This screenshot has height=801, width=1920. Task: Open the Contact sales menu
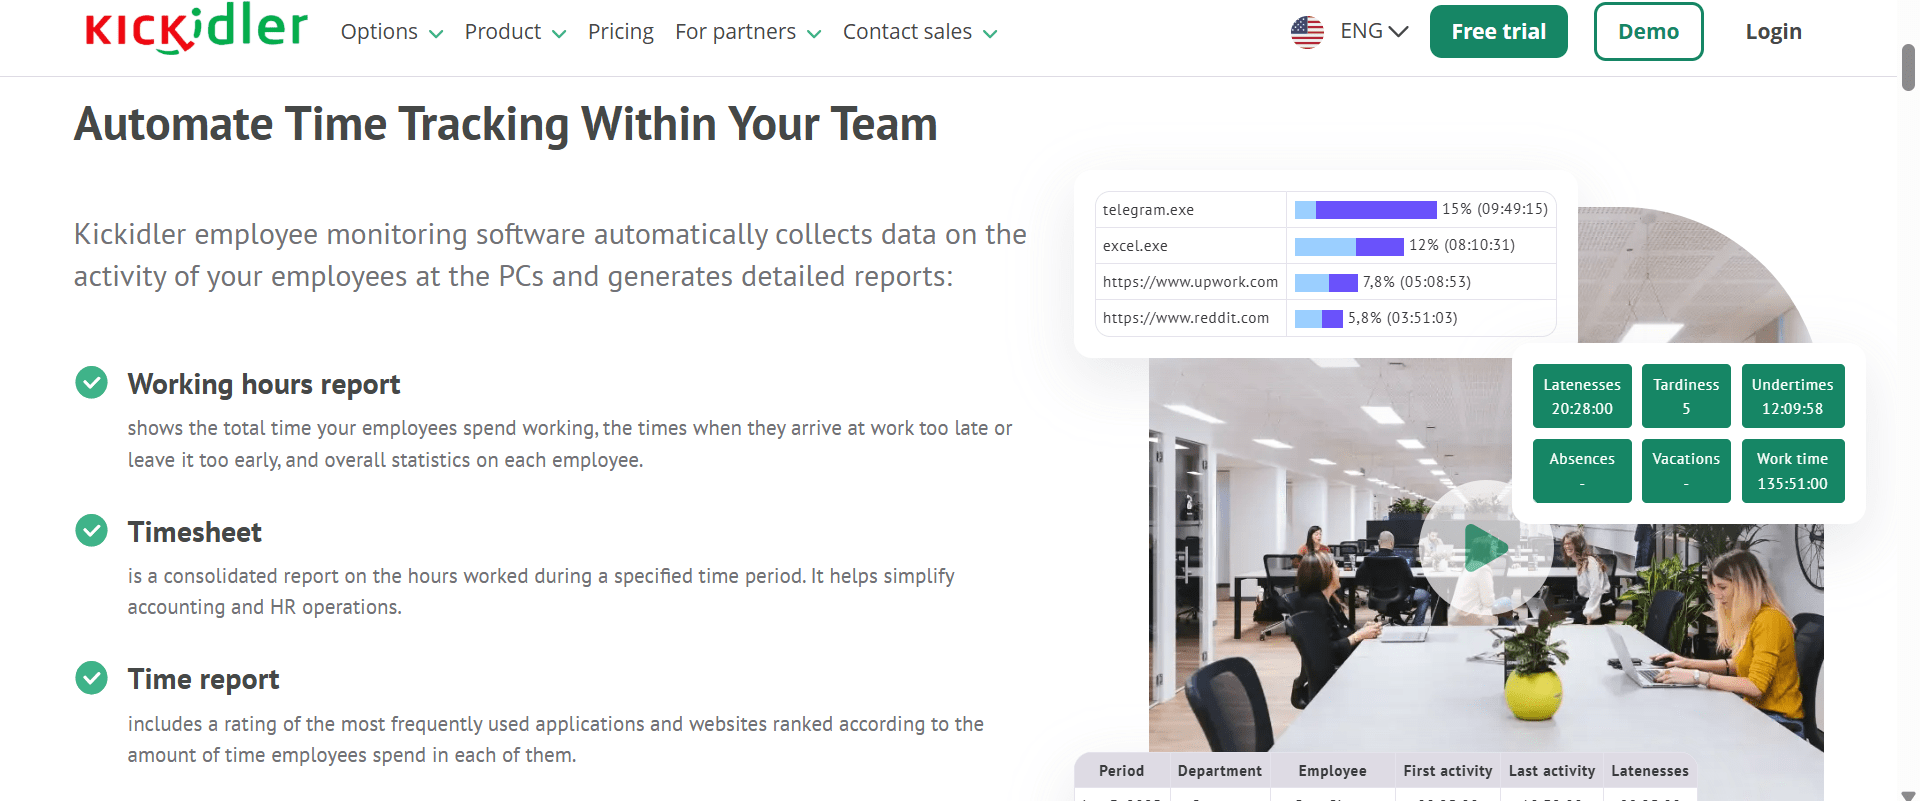920,32
